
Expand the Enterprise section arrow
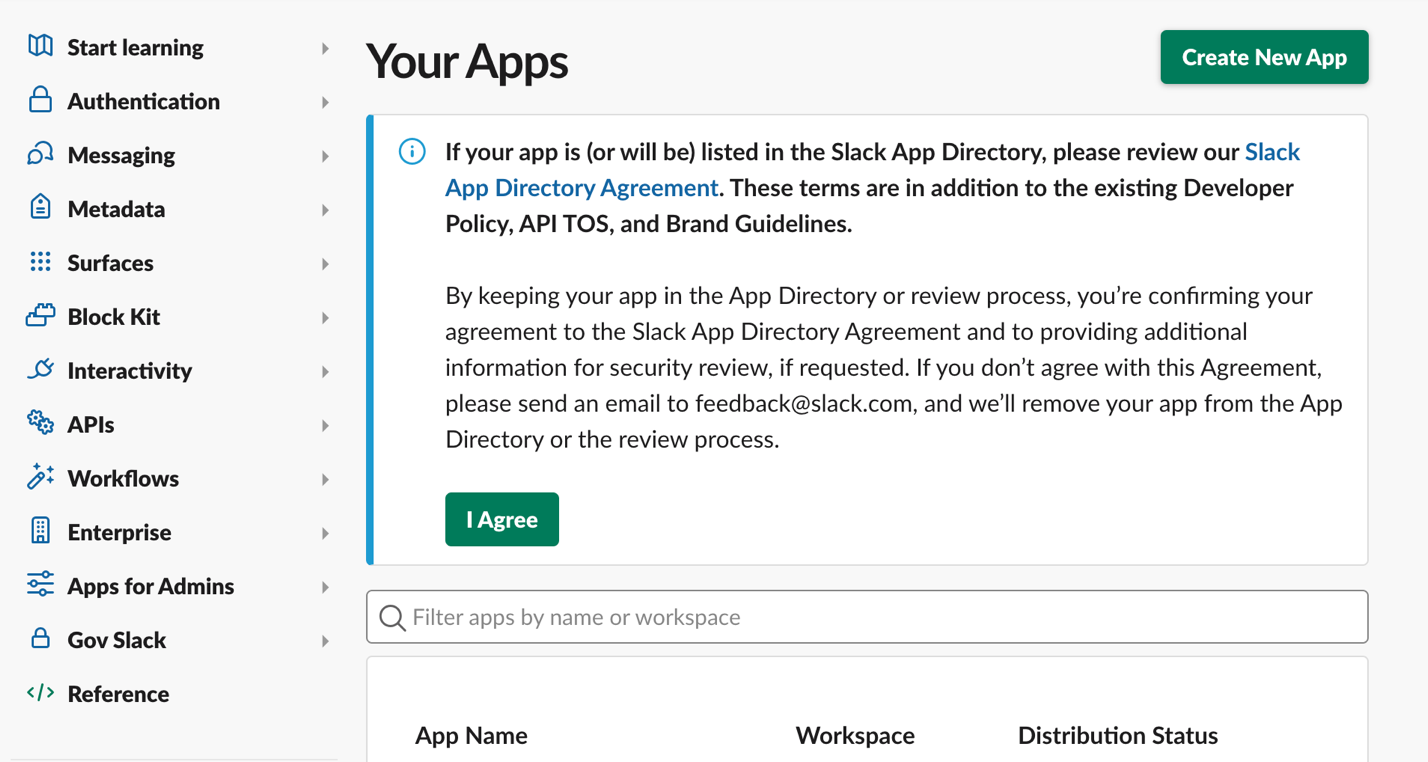(x=325, y=534)
